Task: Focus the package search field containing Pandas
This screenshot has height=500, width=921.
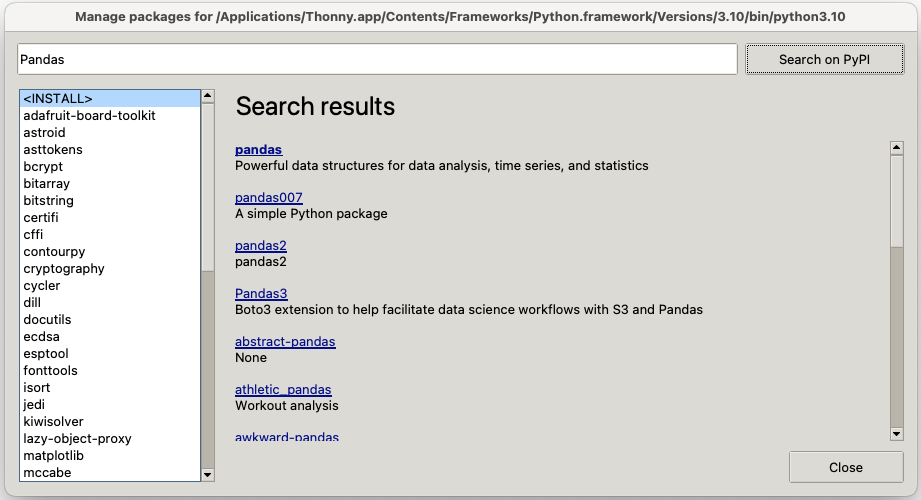Action: (x=377, y=59)
